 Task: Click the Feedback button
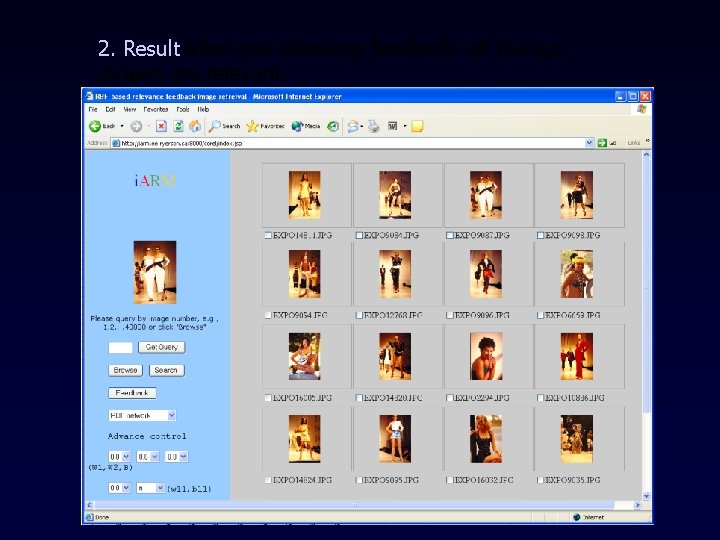(x=132, y=393)
